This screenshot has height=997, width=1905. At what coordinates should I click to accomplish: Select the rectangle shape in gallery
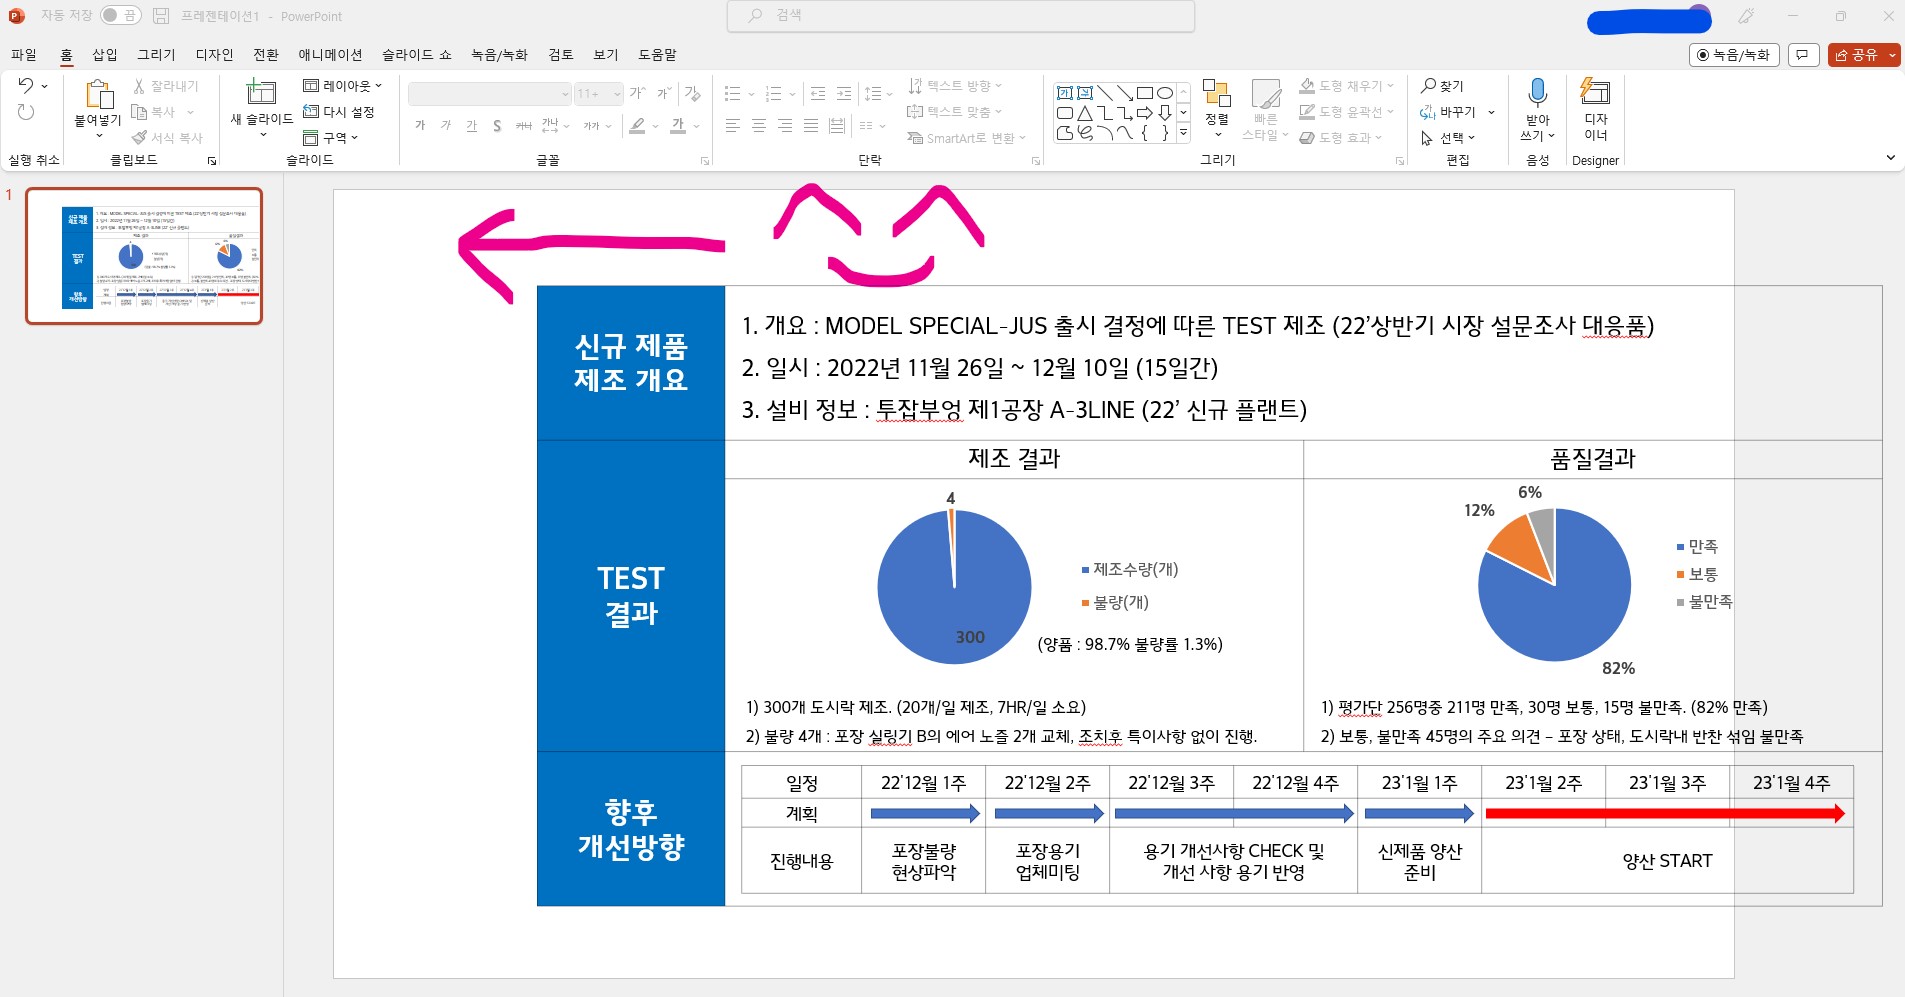tap(1145, 93)
